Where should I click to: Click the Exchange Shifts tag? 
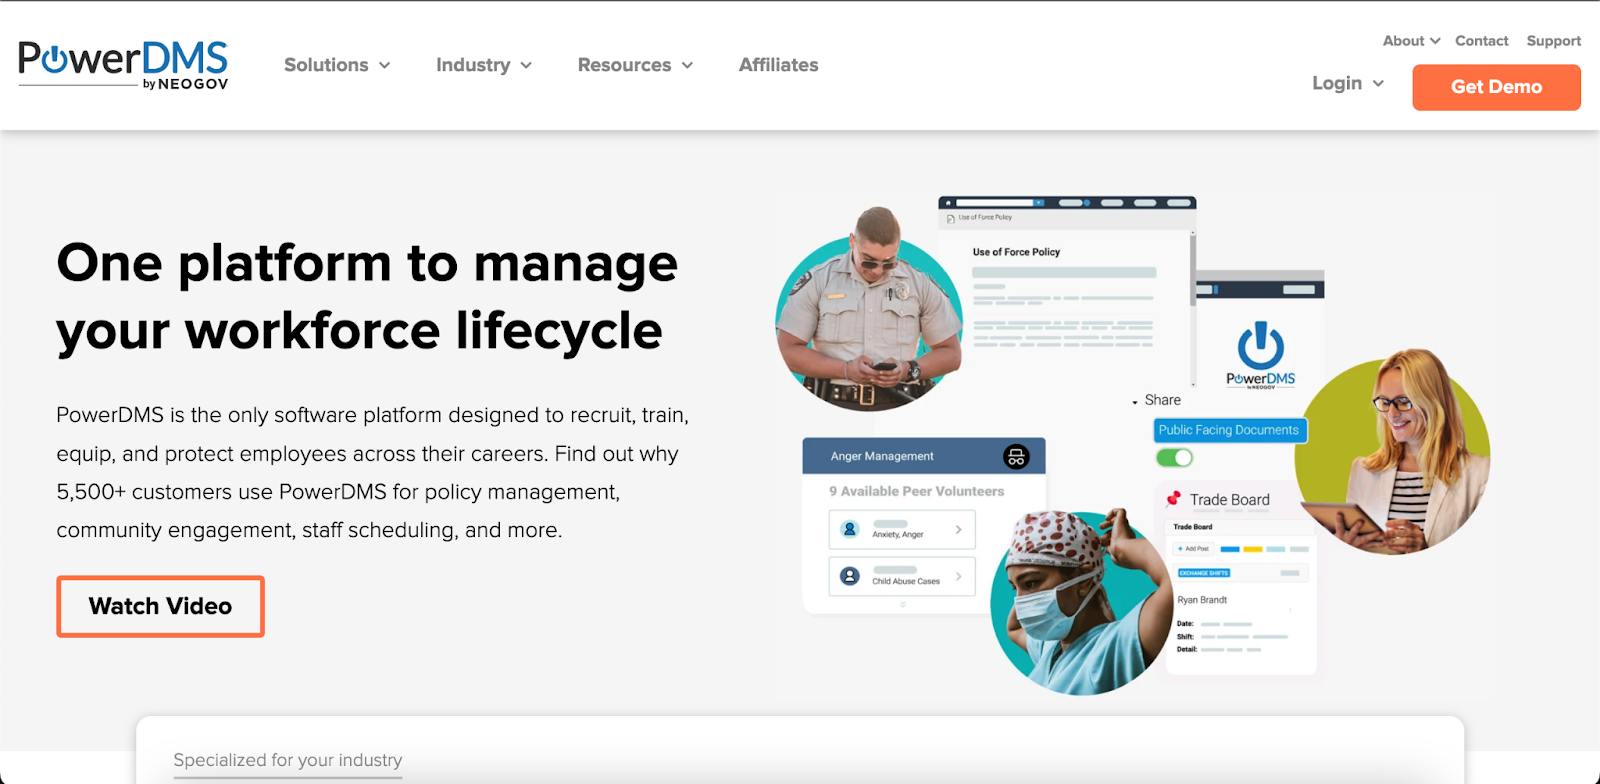[1204, 573]
